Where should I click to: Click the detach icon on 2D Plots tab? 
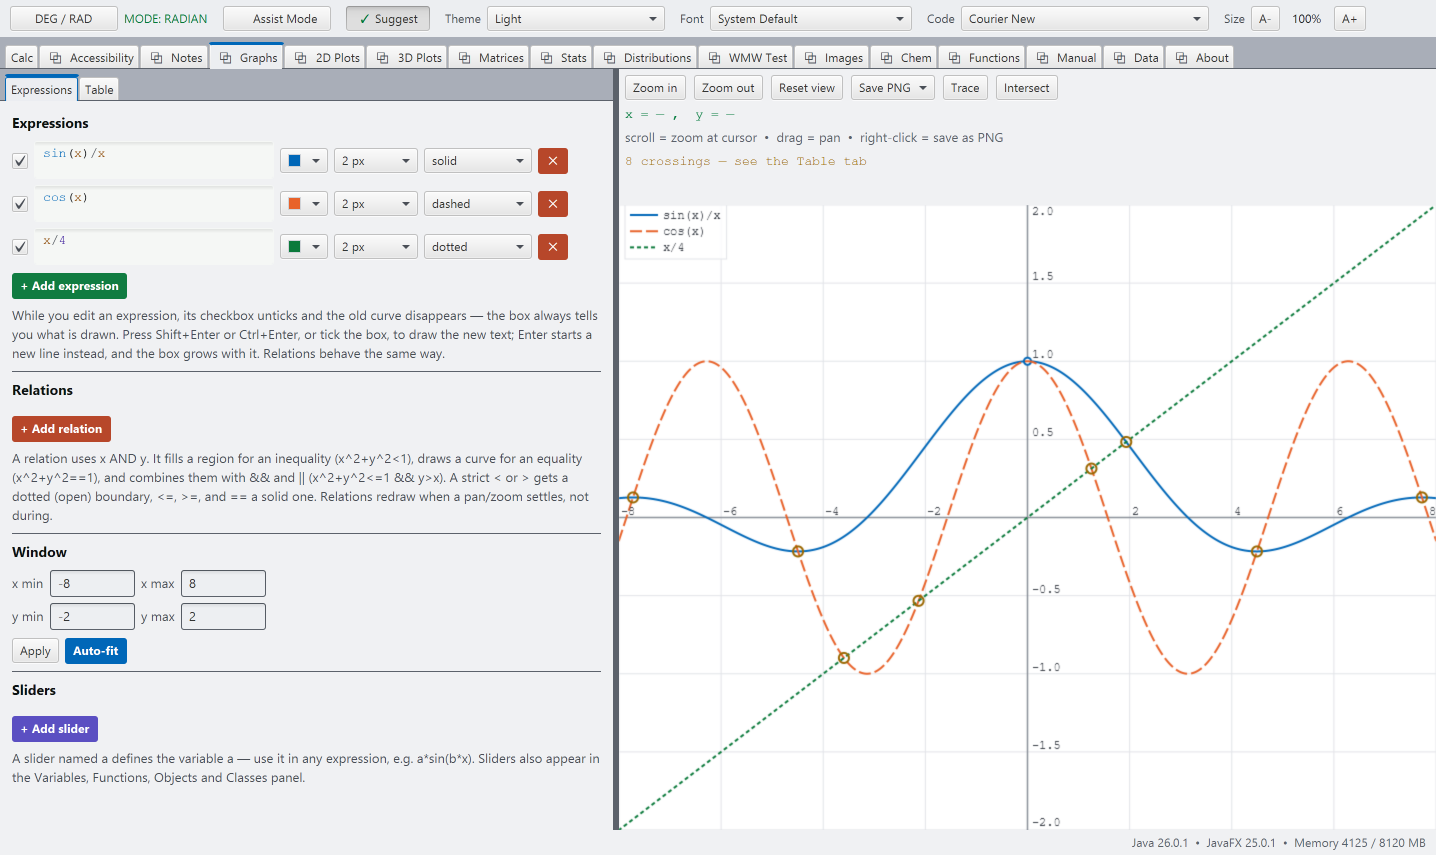(301, 58)
